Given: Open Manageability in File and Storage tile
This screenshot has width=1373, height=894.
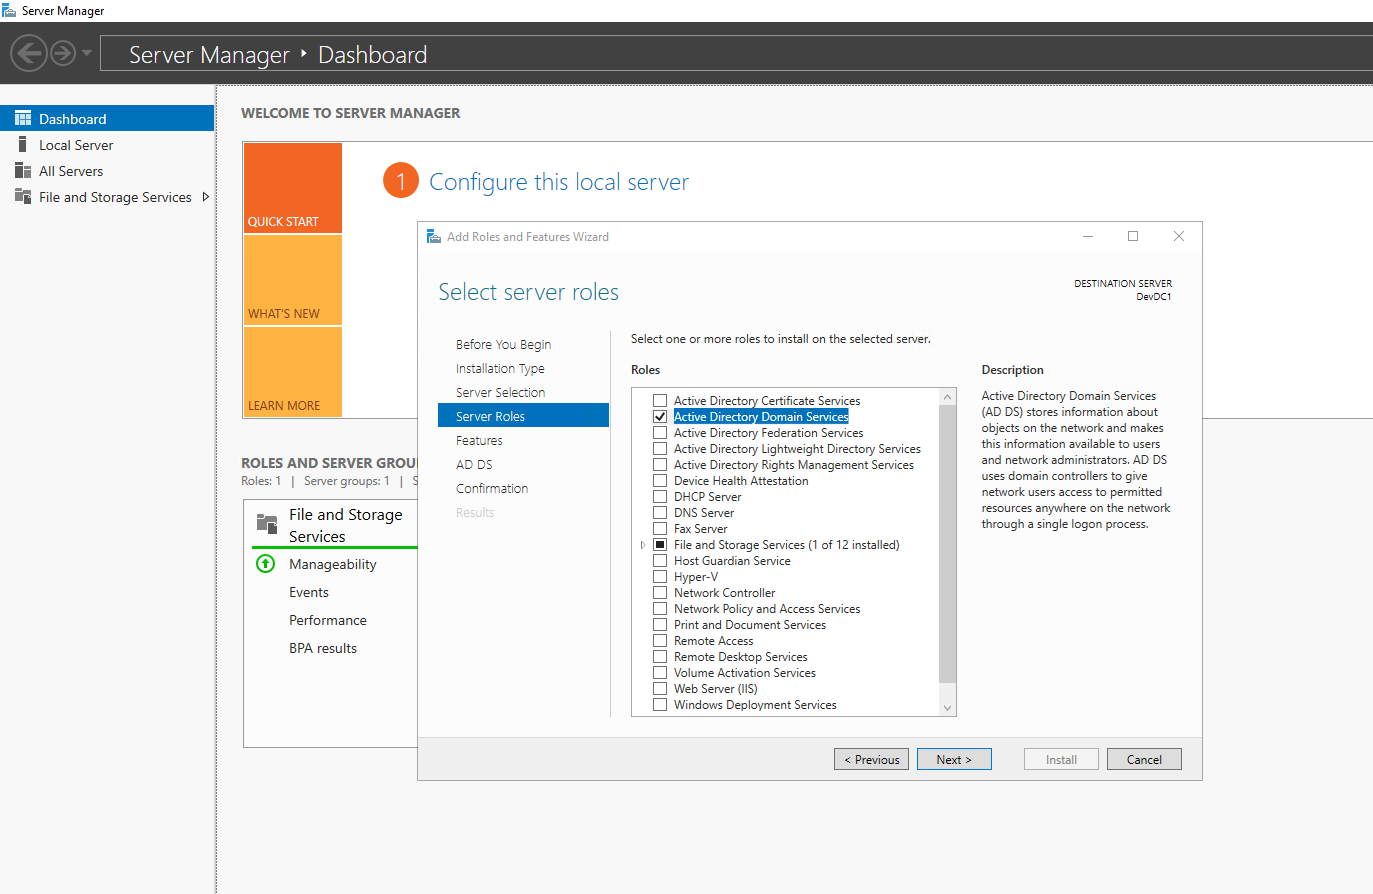Looking at the screenshot, I should point(333,564).
